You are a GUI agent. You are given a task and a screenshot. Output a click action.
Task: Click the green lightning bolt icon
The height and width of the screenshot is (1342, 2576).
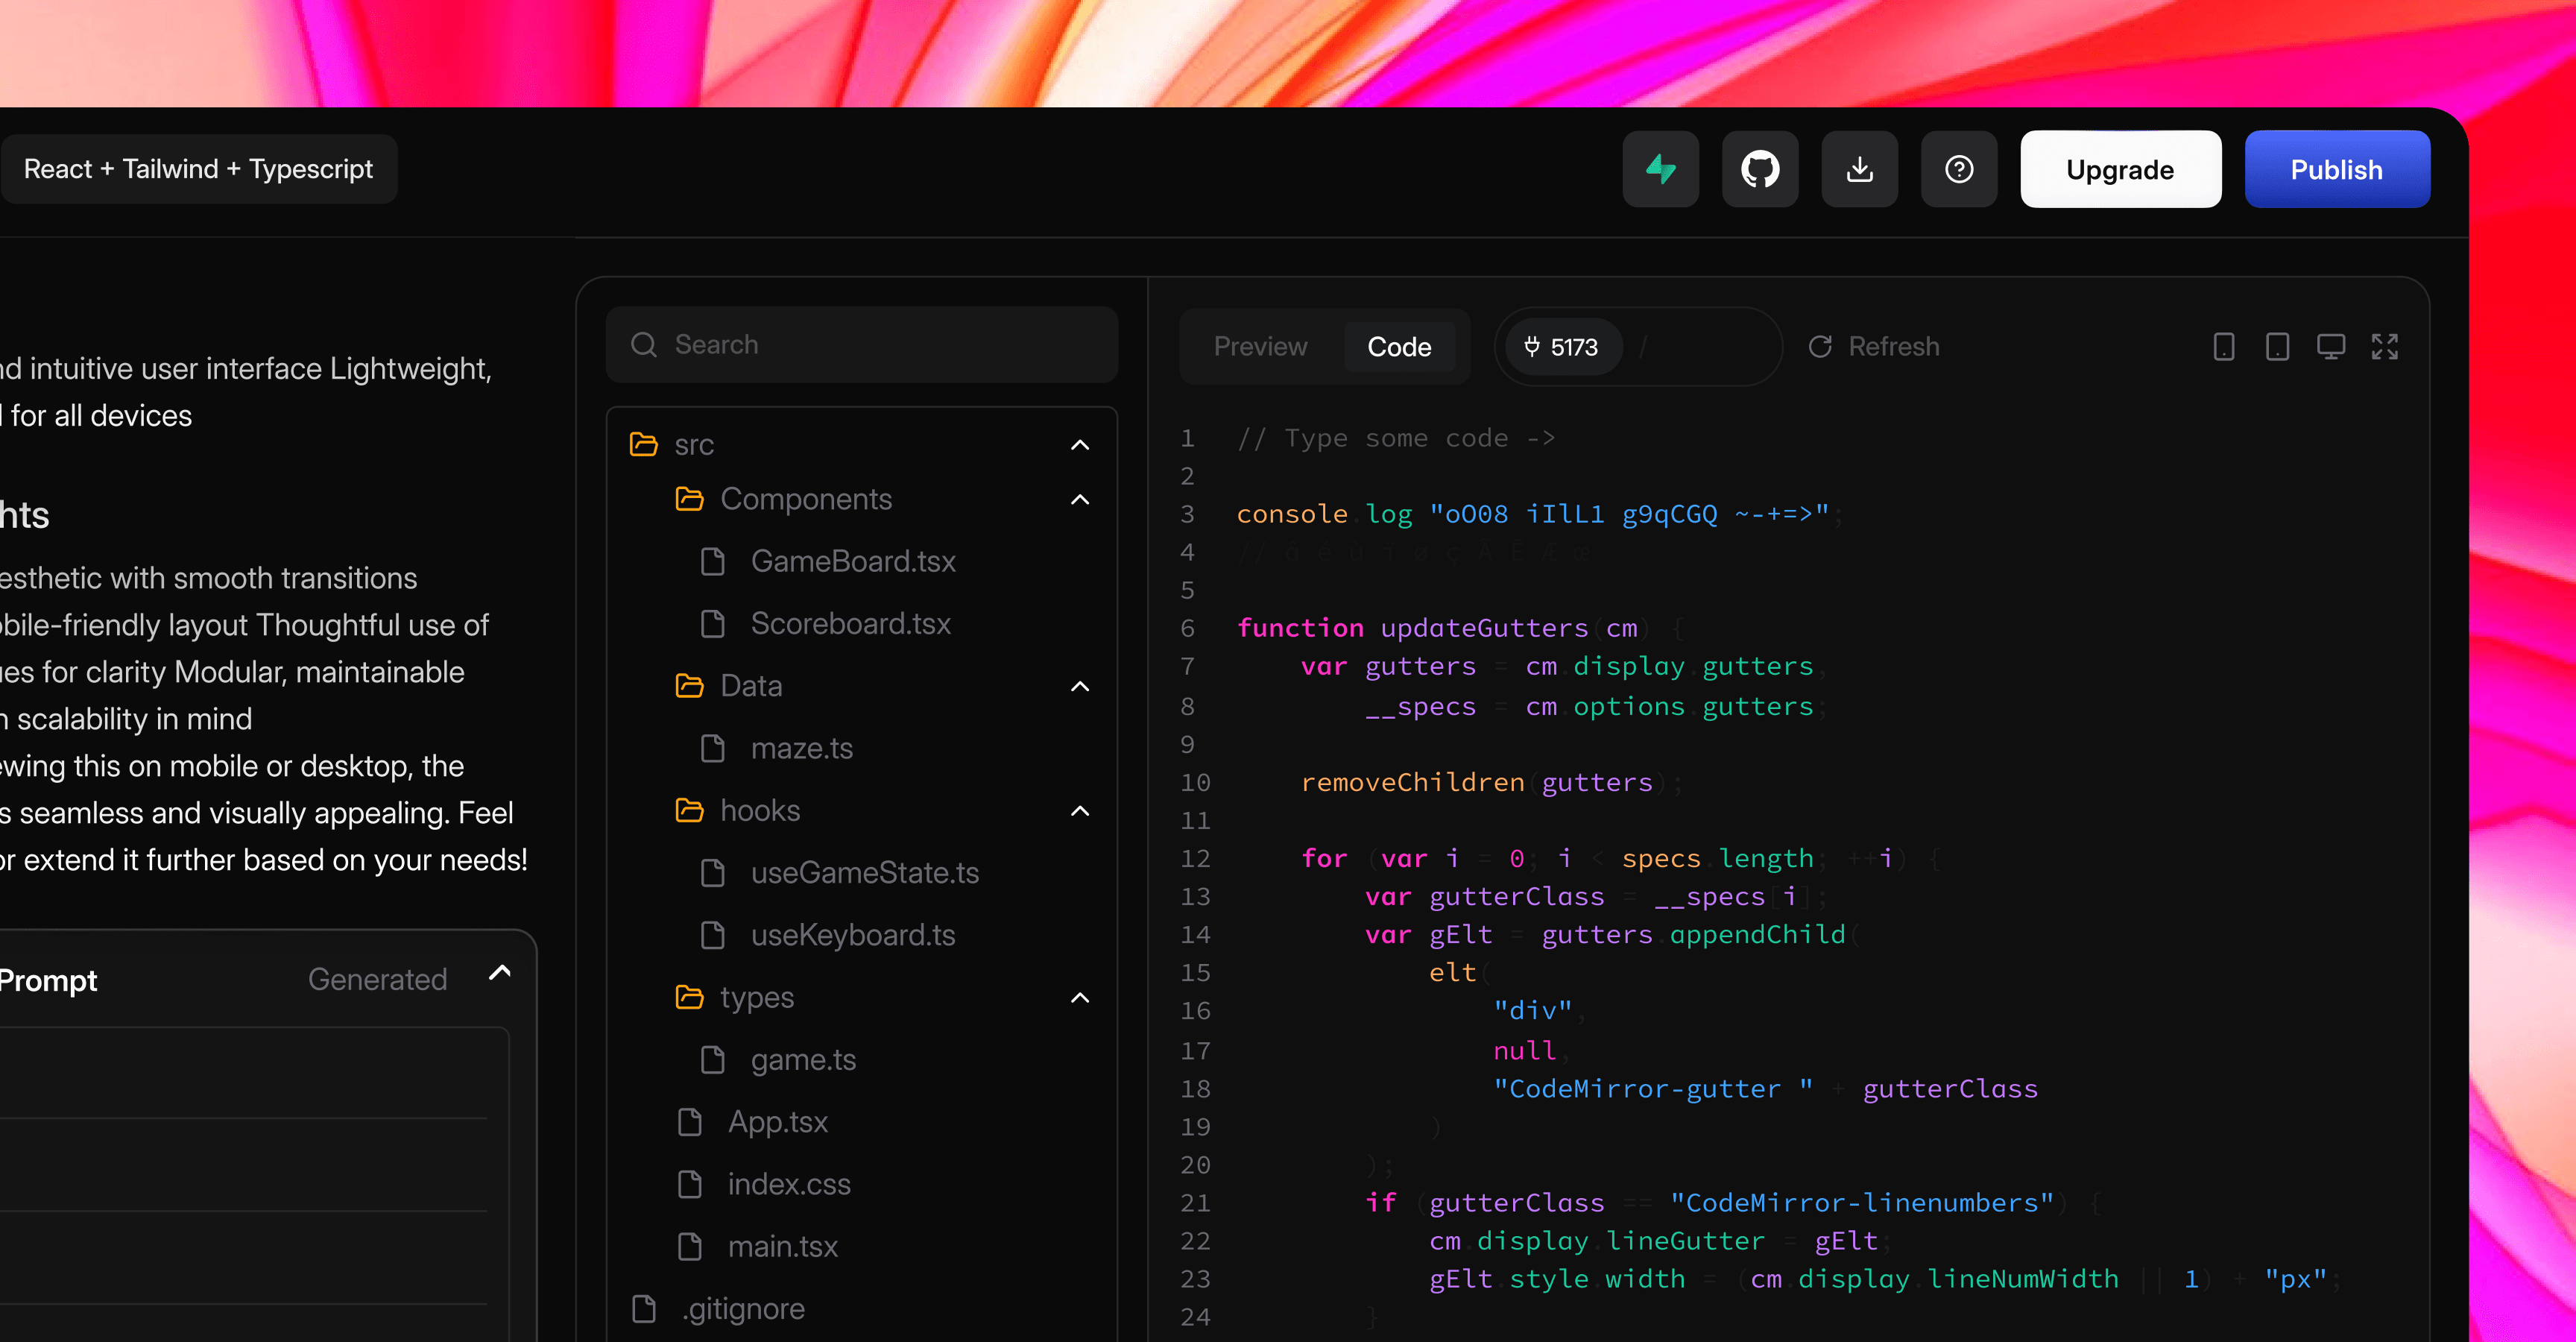[x=1660, y=169]
